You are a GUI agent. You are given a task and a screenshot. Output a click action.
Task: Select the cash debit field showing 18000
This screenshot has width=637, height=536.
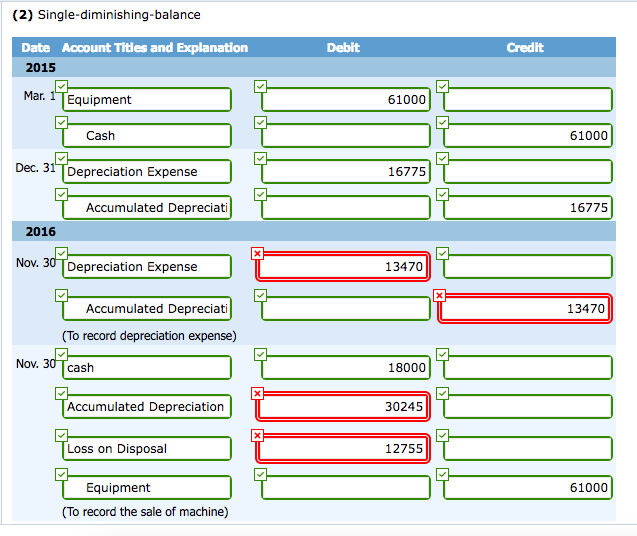pyautogui.click(x=345, y=368)
